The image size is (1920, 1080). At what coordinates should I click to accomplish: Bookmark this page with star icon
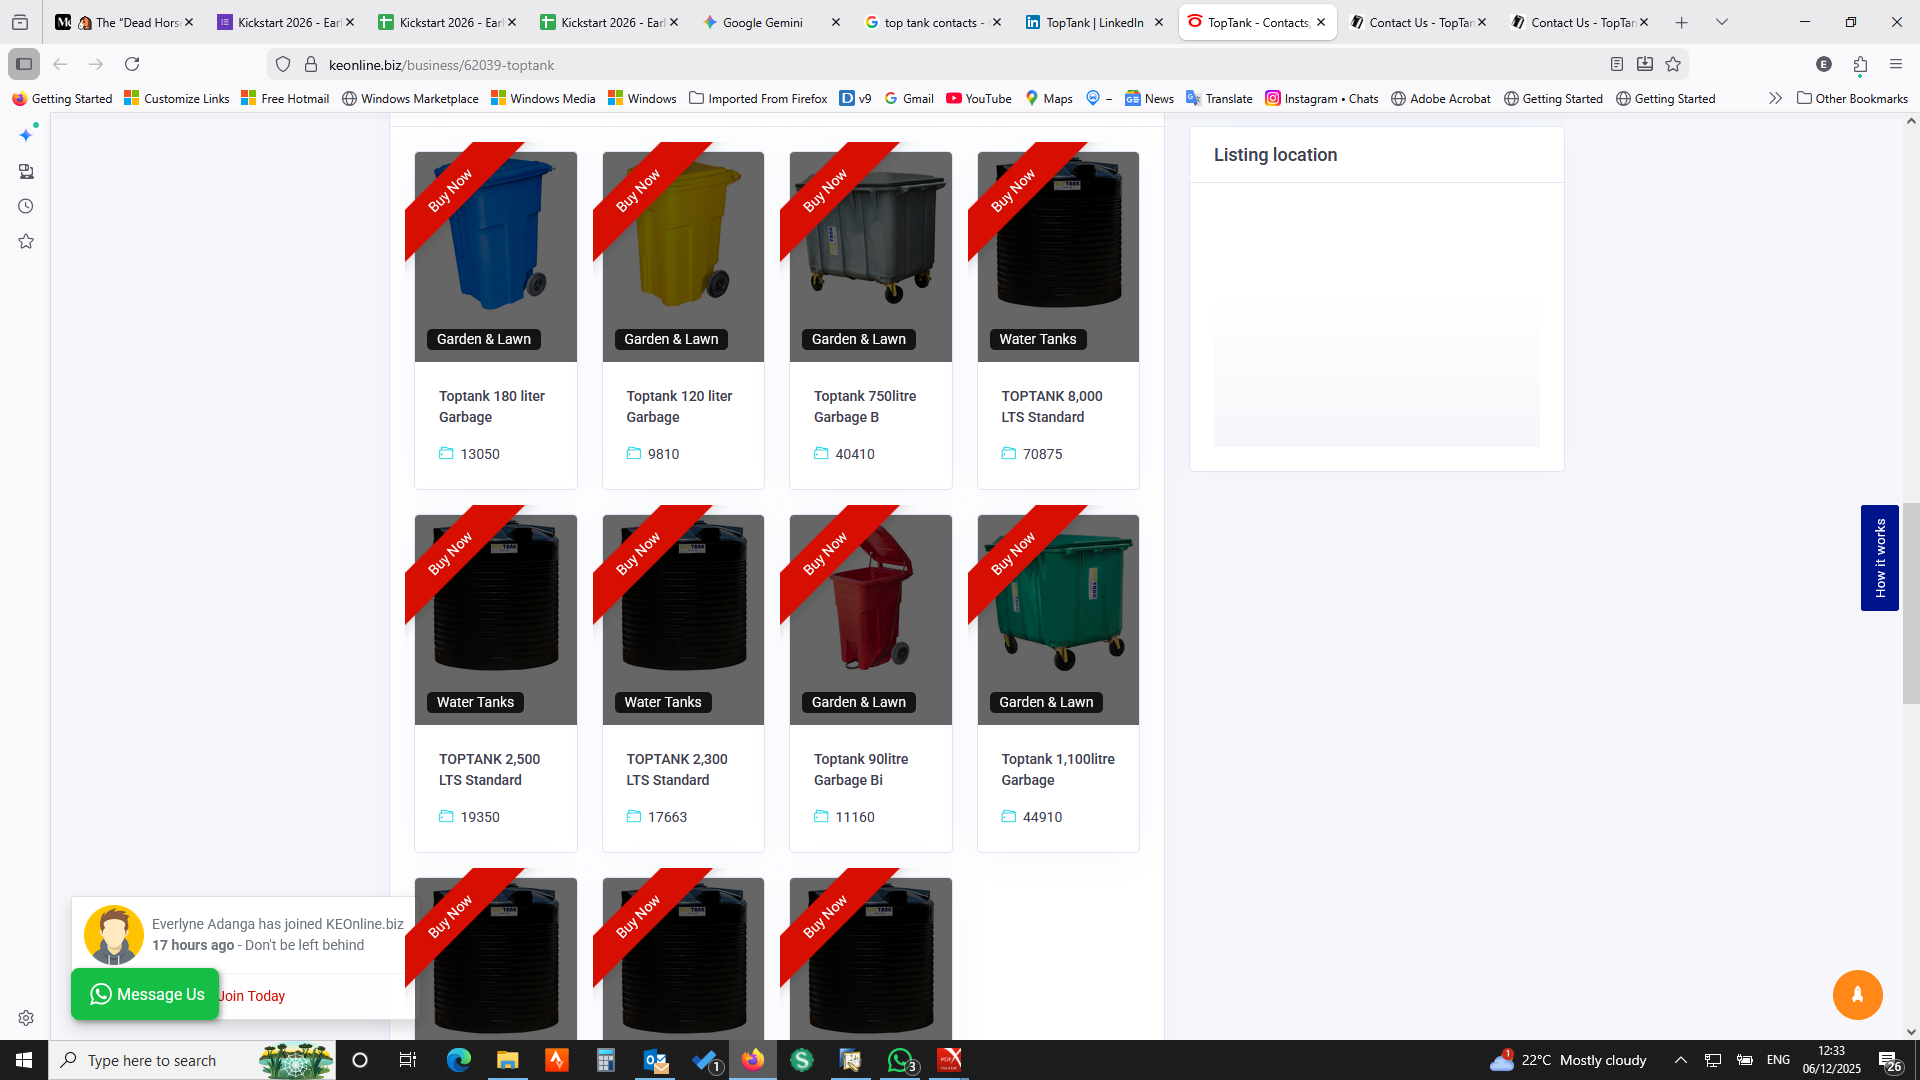point(1673,64)
